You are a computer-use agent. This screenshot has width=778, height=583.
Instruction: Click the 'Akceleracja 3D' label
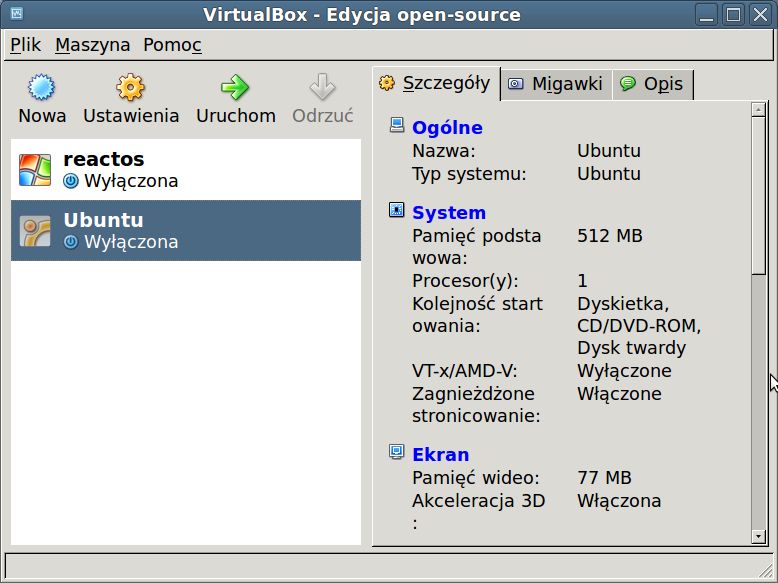point(478,501)
